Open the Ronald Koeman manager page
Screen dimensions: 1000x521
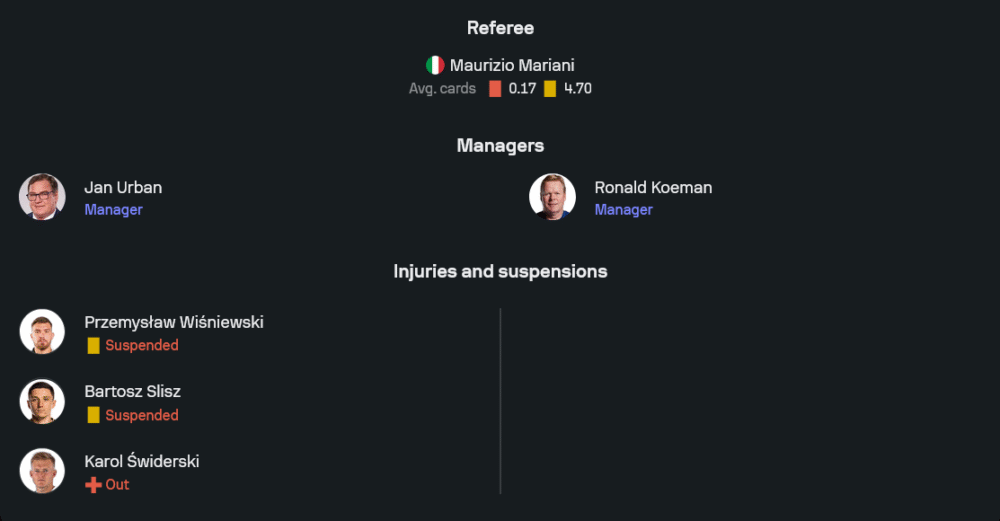pyautogui.click(x=653, y=187)
